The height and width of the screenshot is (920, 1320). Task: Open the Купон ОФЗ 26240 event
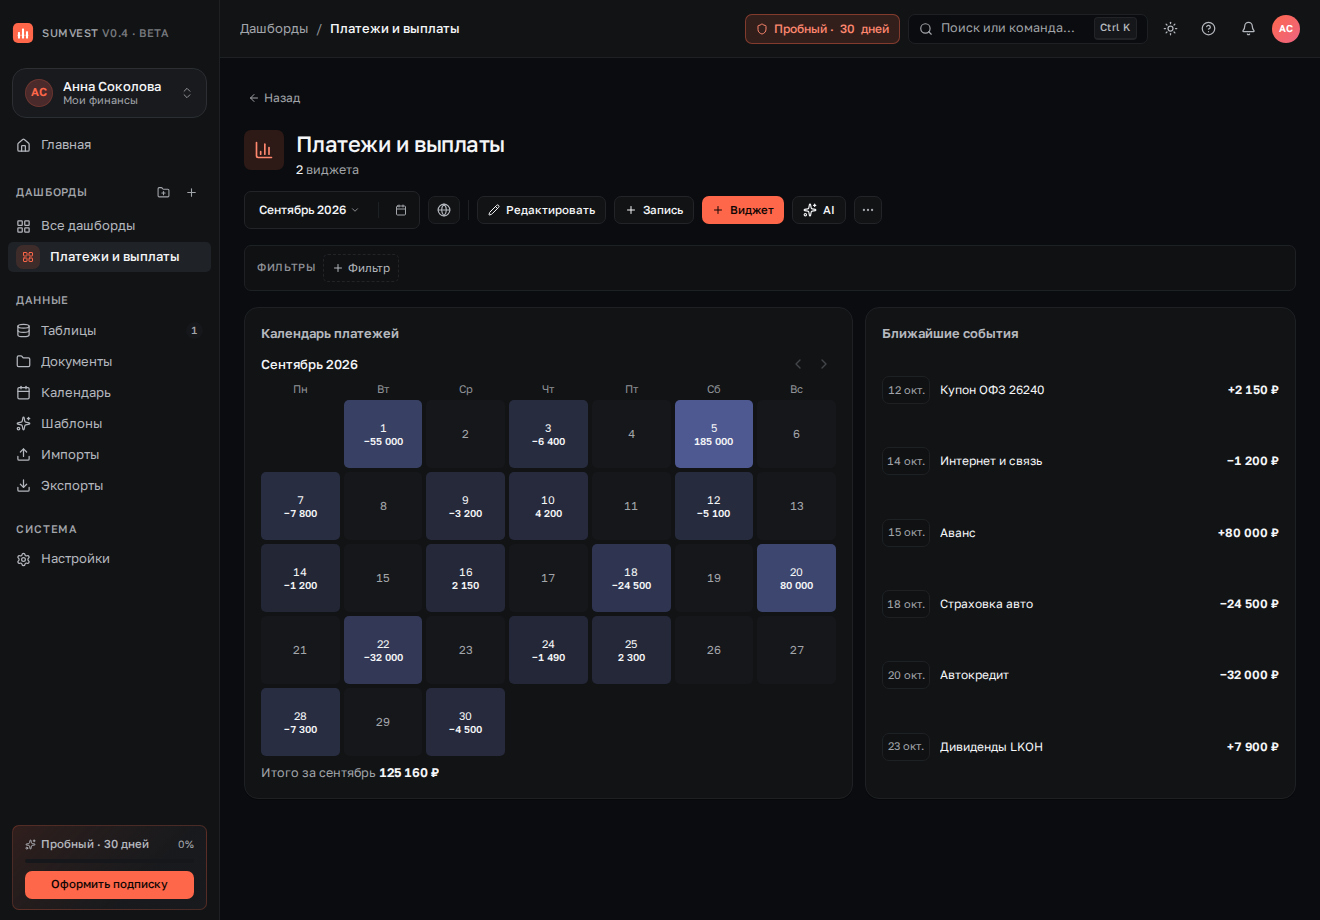[1080, 390]
